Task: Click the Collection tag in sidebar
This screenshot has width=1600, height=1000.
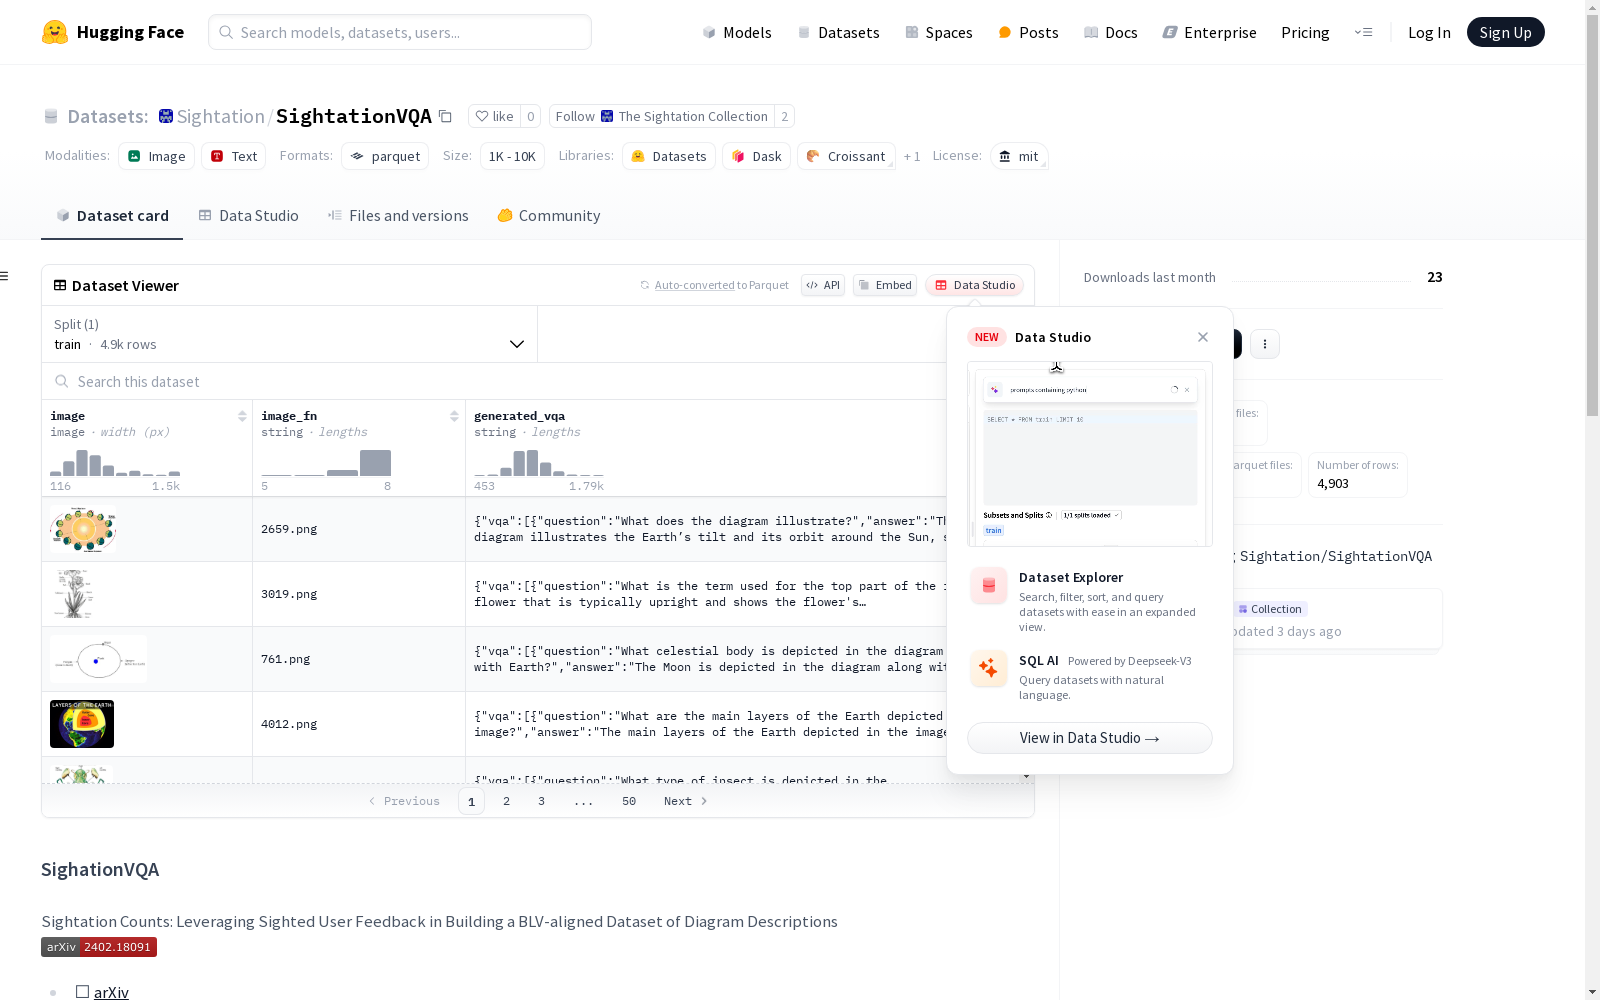Action: [1271, 609]
